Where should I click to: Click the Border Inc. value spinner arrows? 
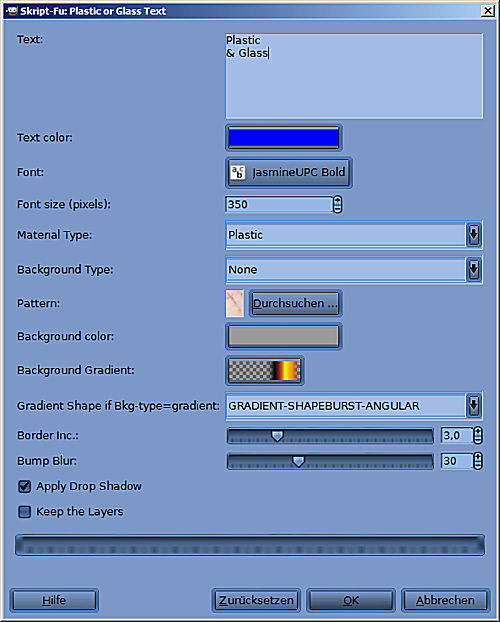coord(478,435)
